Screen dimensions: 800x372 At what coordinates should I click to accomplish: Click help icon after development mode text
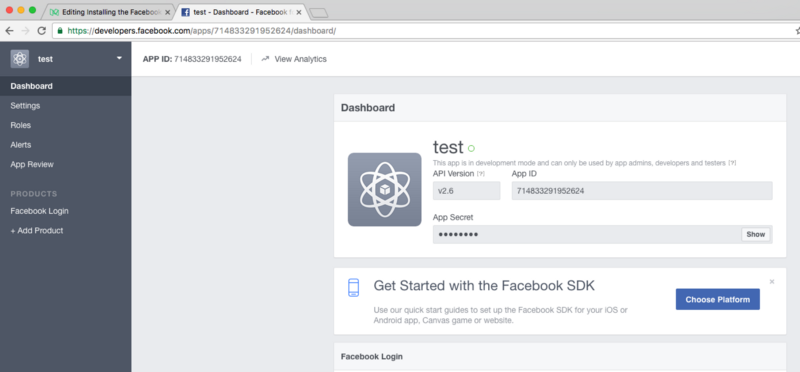point(732,163)
